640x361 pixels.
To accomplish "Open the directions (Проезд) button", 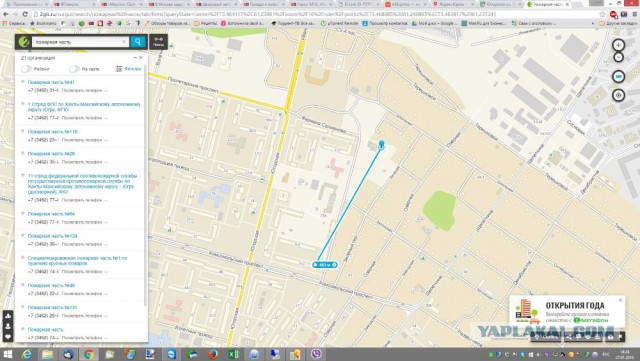I will pyautogui.click(x=158, y=42).
